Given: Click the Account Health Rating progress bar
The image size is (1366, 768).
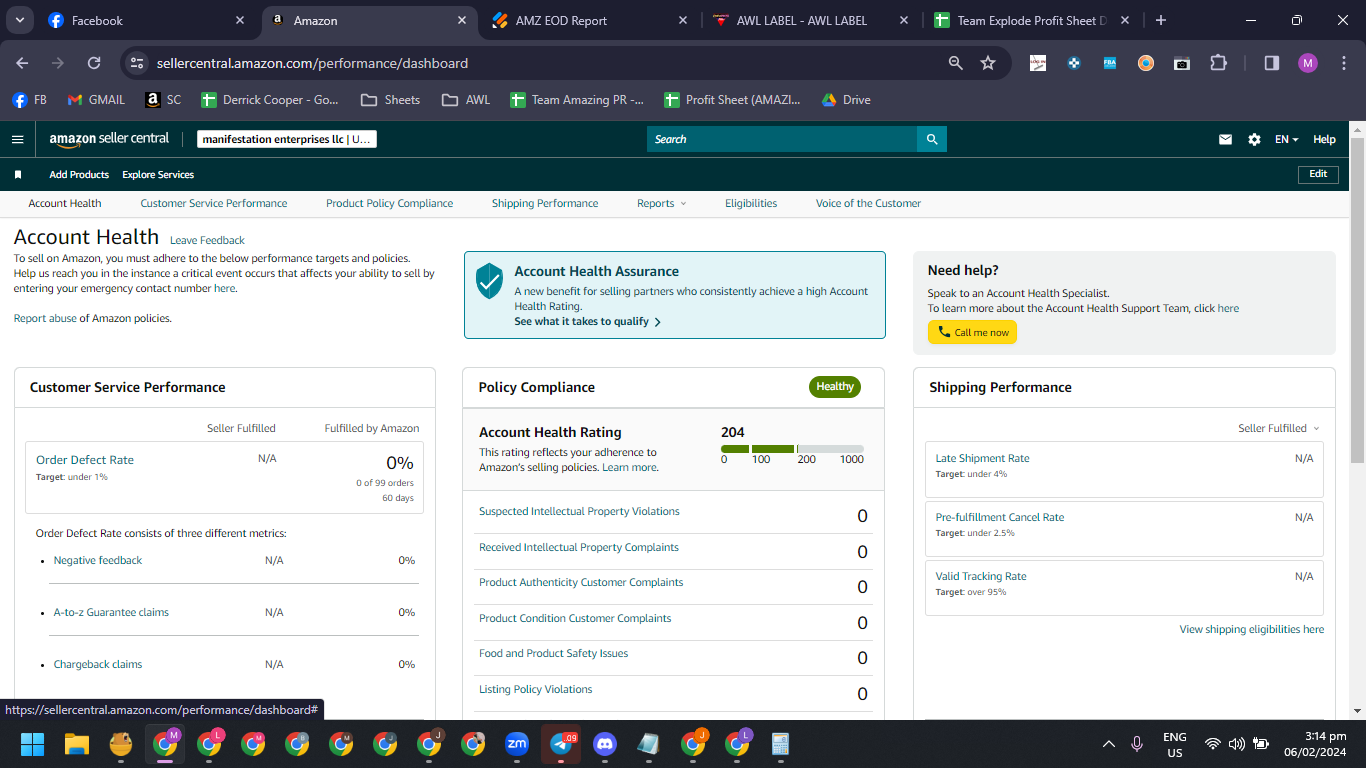Looking at the screenshot, I should [792, 449].
